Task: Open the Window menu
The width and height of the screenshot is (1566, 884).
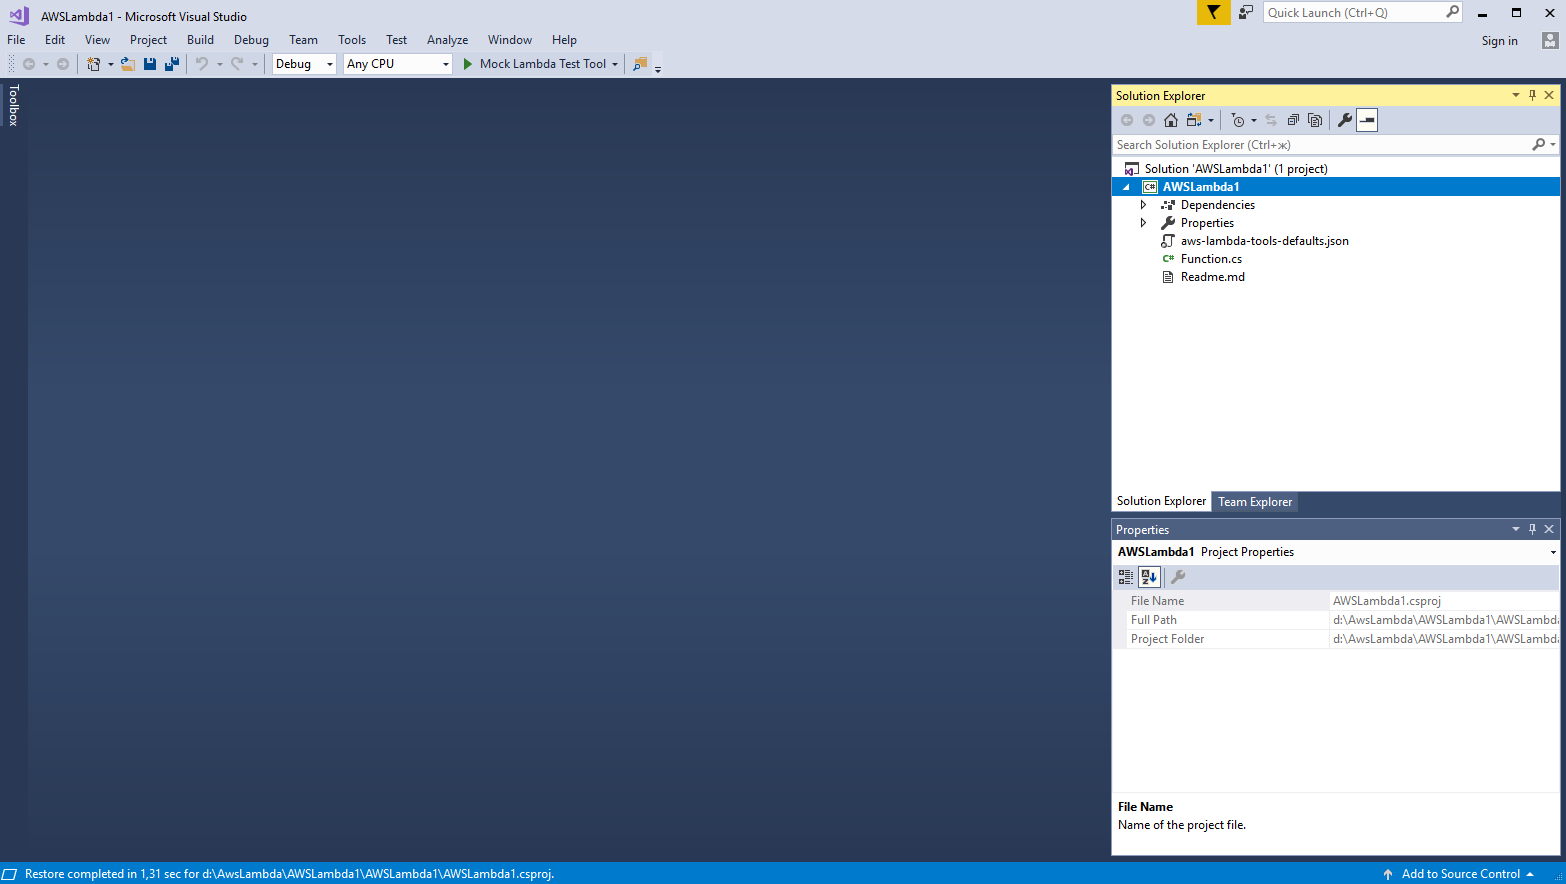Action: pos(510,40)
